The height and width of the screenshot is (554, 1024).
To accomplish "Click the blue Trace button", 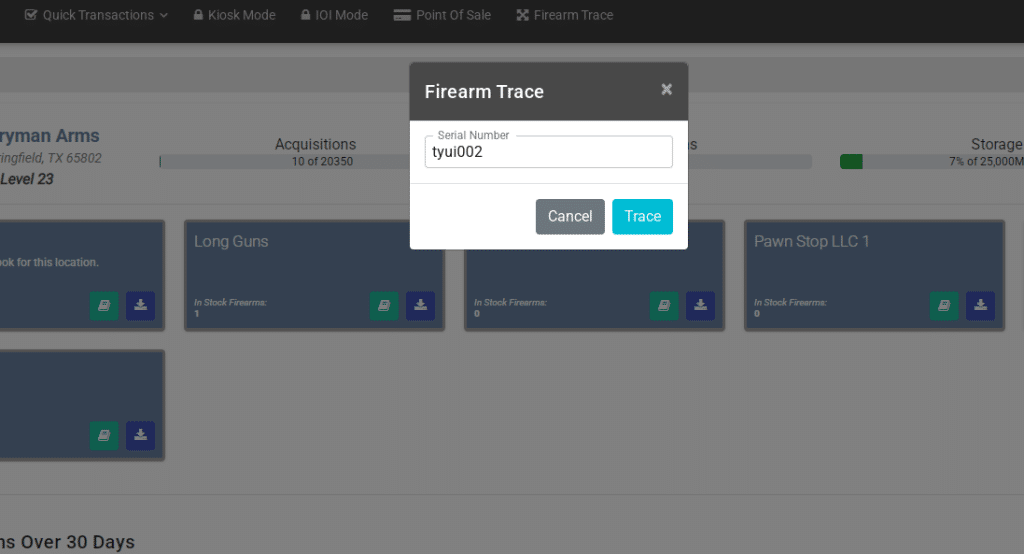I will pos(642,216).
